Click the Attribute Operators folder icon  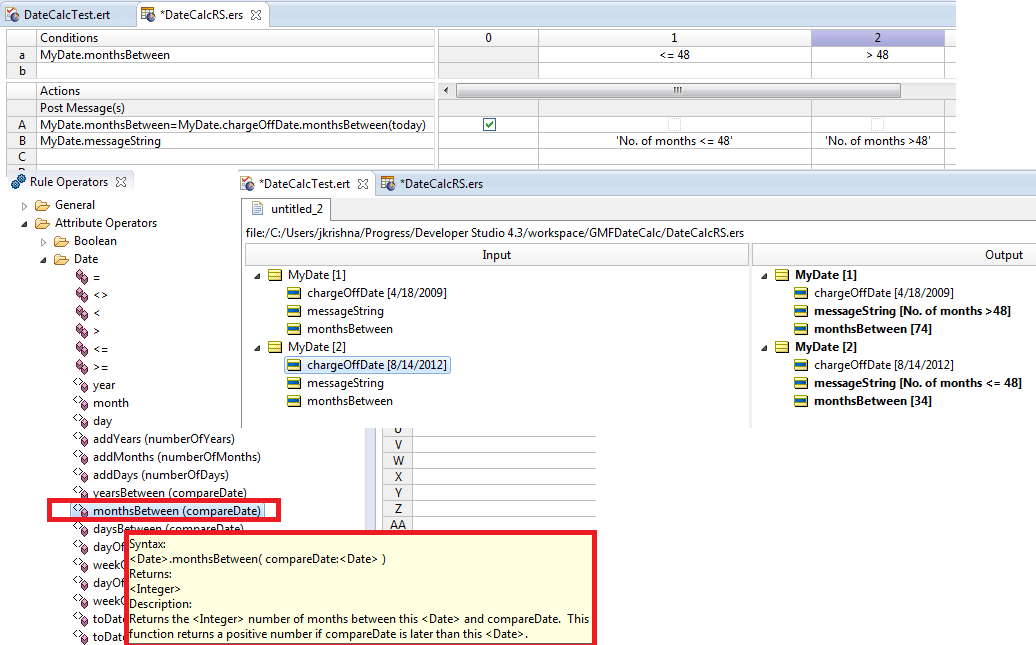[x=43, y=223]
